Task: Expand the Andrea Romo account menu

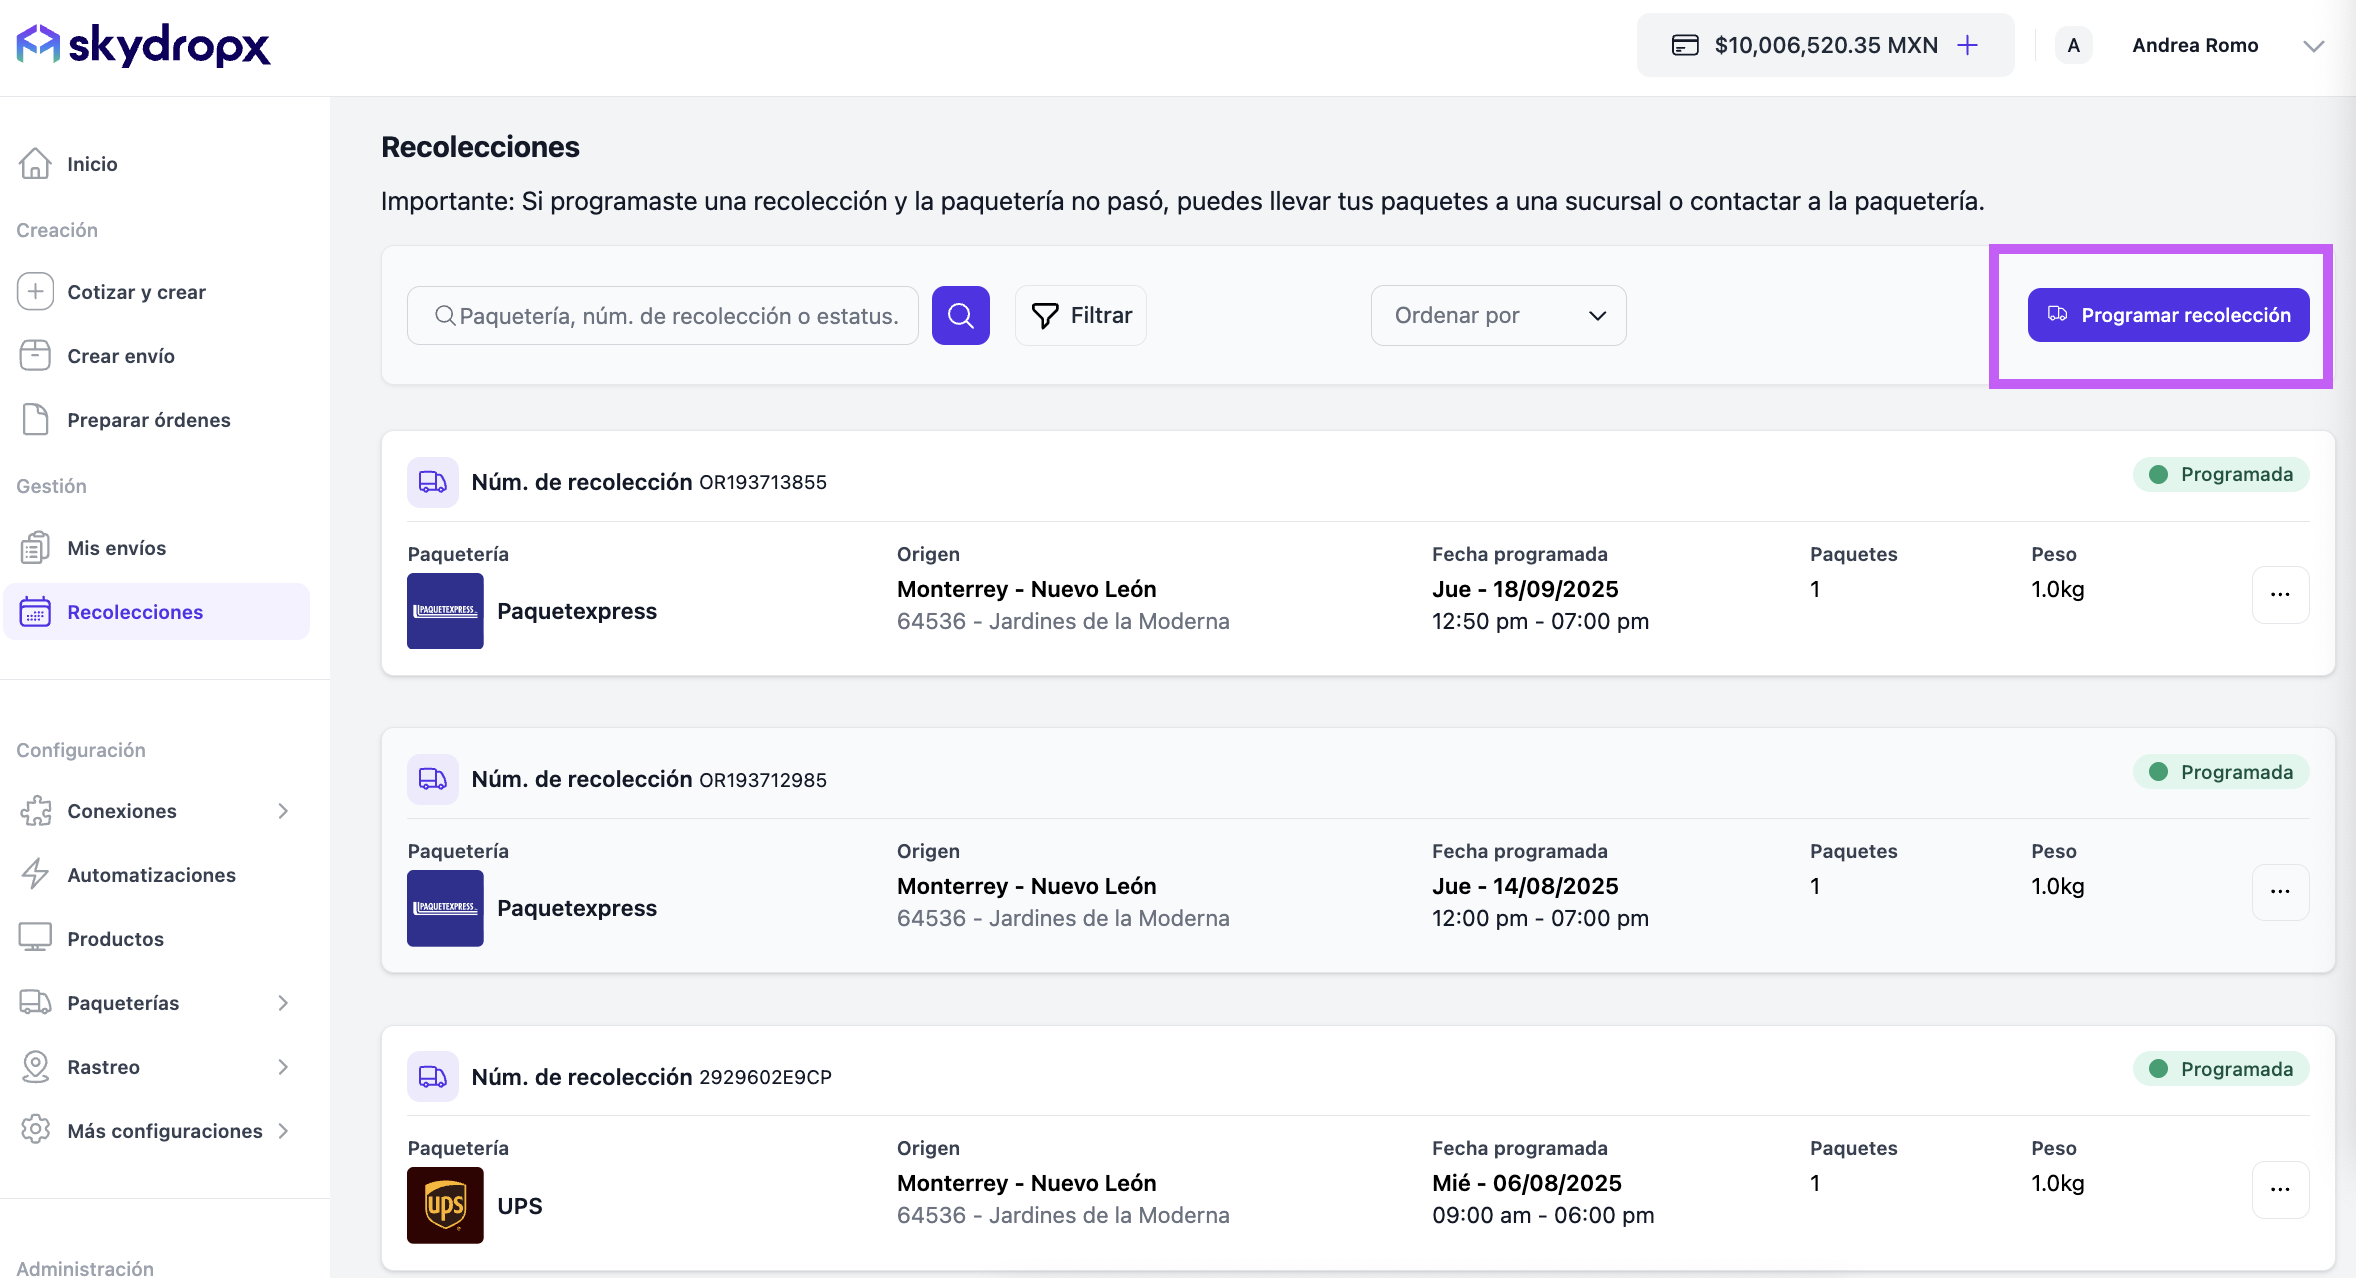Action: [x=2312, y=45]
